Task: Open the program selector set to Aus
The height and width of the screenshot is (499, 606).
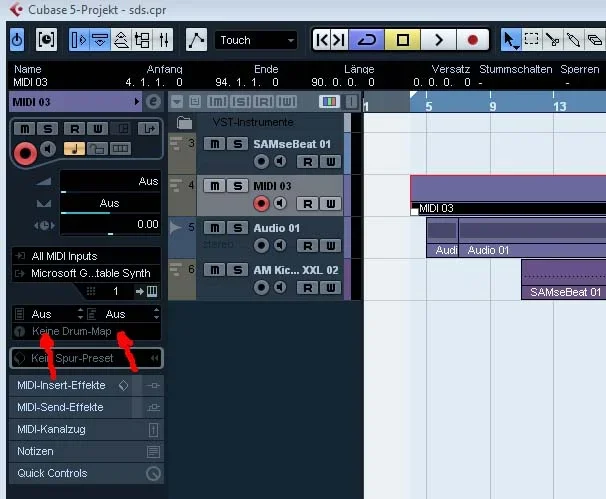Action: [x=123, y=314]
